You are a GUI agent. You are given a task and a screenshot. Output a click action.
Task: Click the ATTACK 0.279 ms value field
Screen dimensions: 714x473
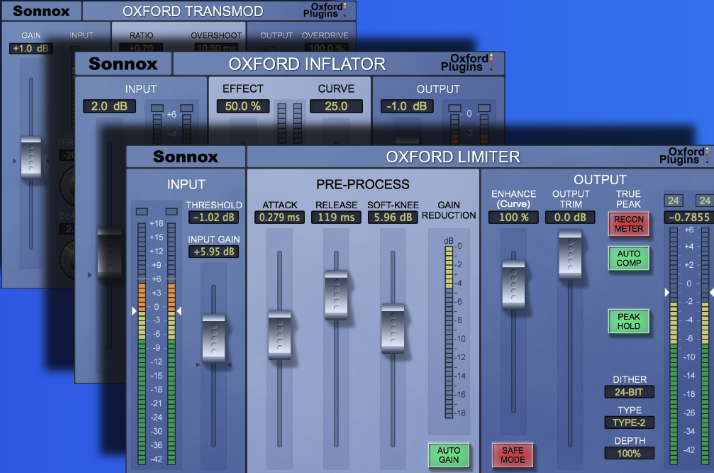point(279,217)
